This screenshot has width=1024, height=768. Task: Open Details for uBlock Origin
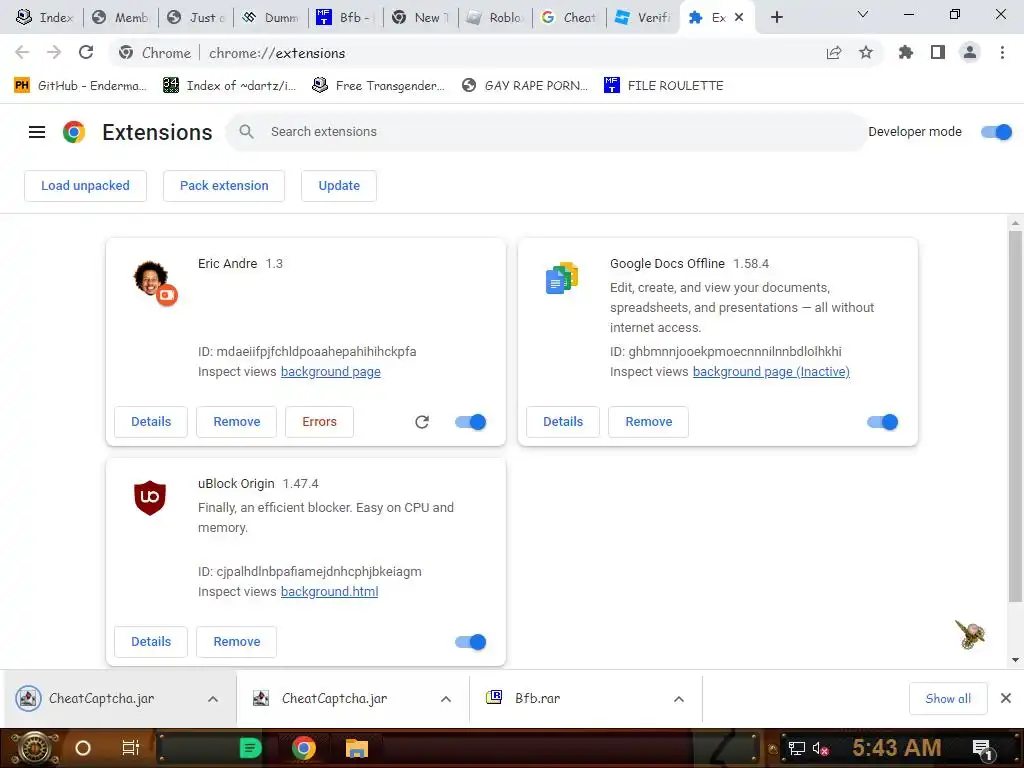coord(151,642)
